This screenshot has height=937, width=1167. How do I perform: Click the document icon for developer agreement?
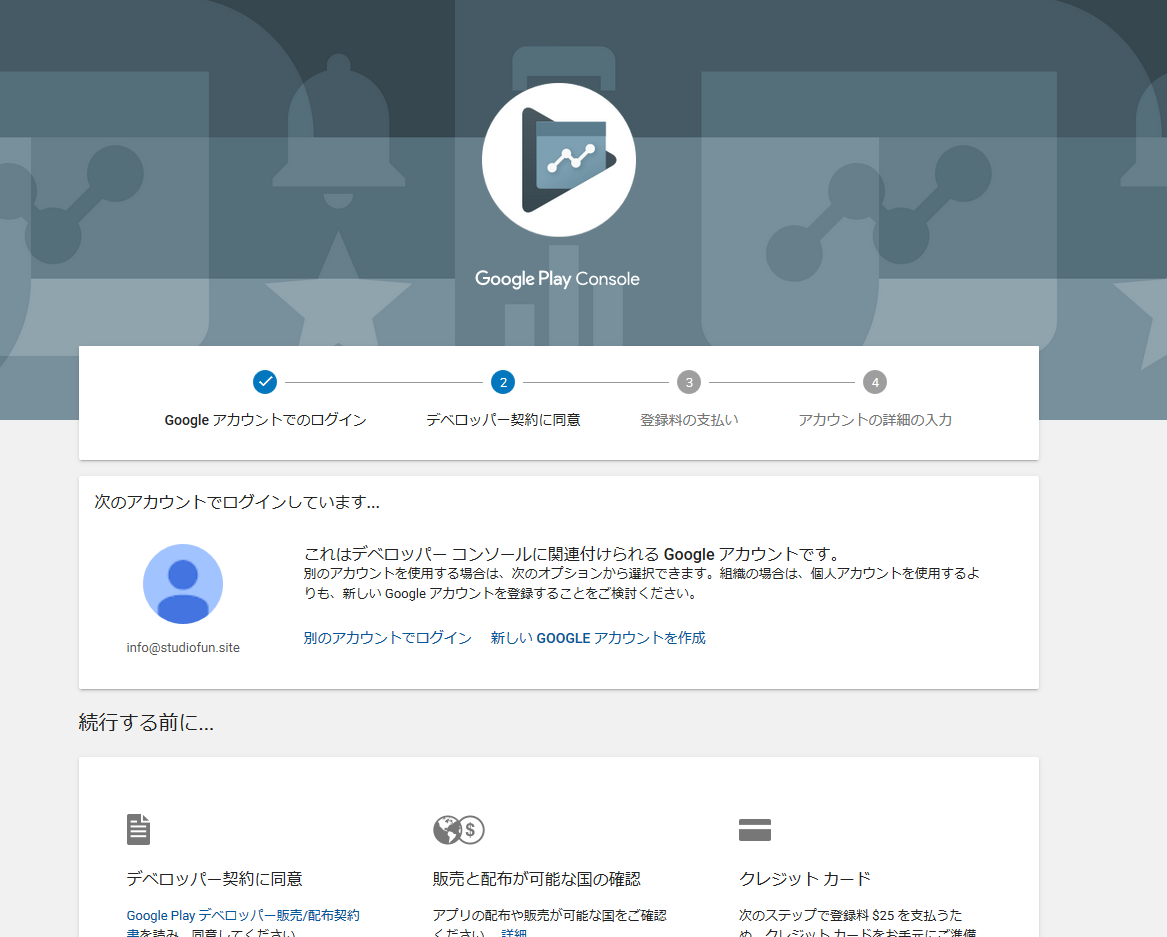pyautogui.click(x=138, y=829)
